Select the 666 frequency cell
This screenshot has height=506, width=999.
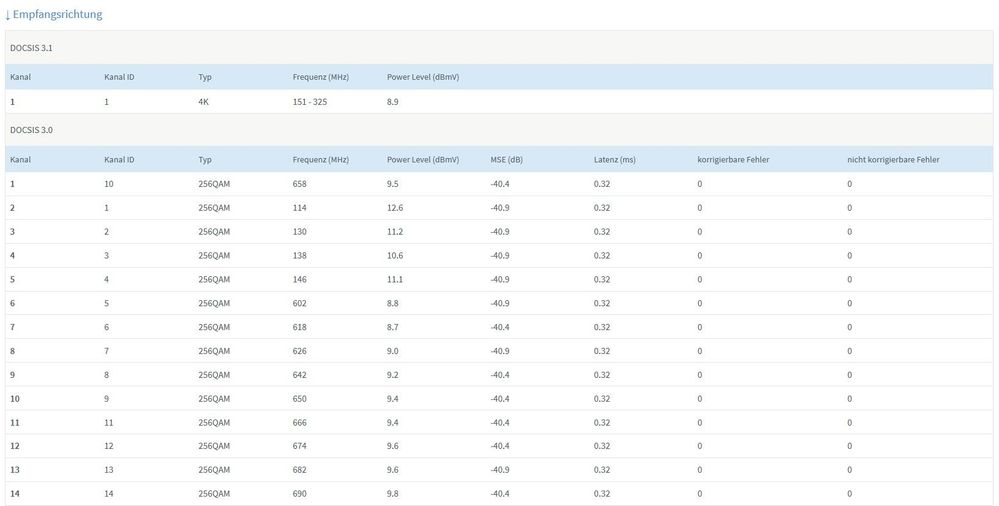[299, 423]
